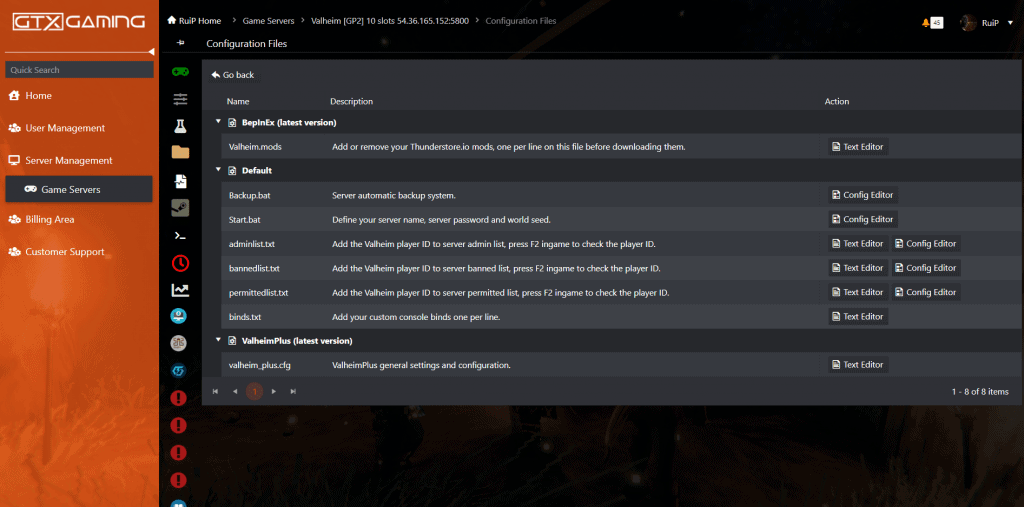1024x507 pixels.
Task: Collapse the Default file group
Action: [219, 170]
